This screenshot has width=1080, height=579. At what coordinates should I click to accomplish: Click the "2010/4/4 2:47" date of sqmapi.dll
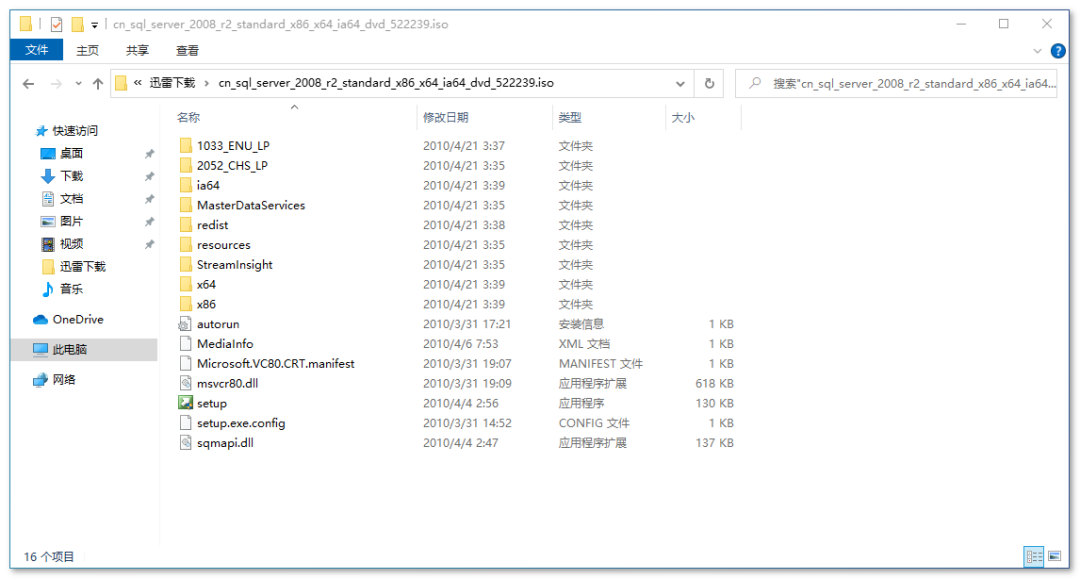460,443
